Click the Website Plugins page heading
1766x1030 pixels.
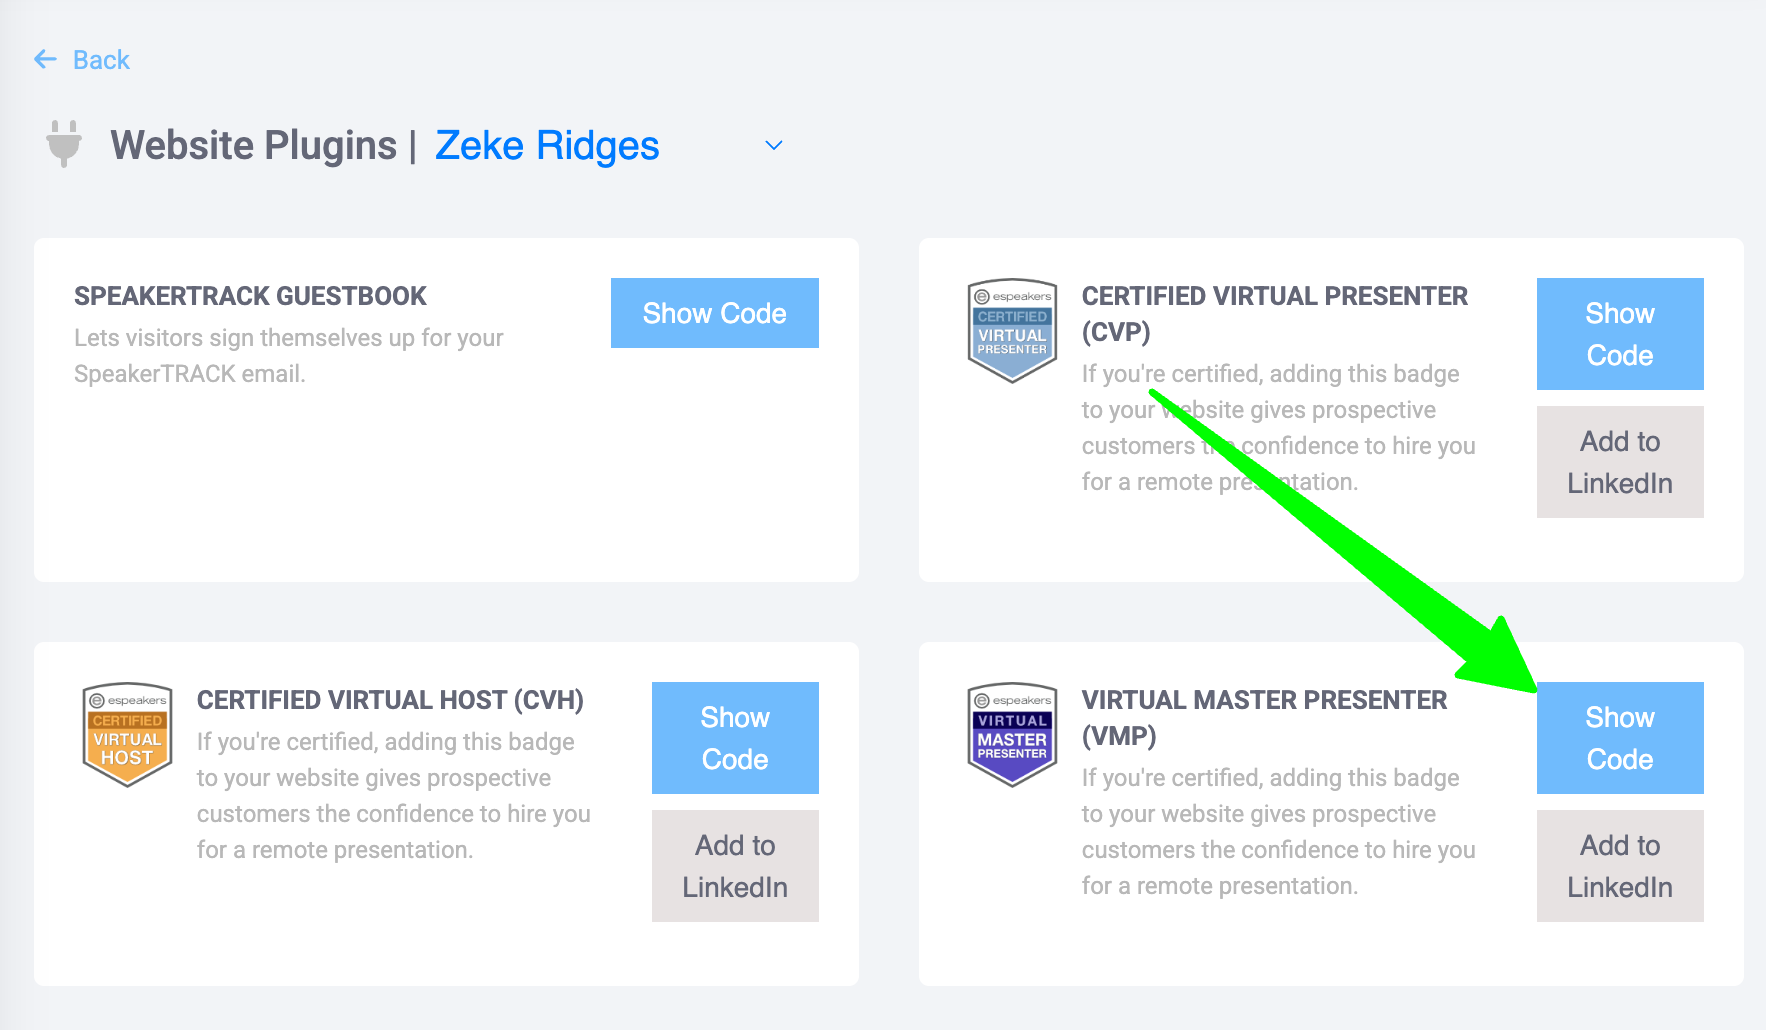pyautogui.click(x=253, y=146)
